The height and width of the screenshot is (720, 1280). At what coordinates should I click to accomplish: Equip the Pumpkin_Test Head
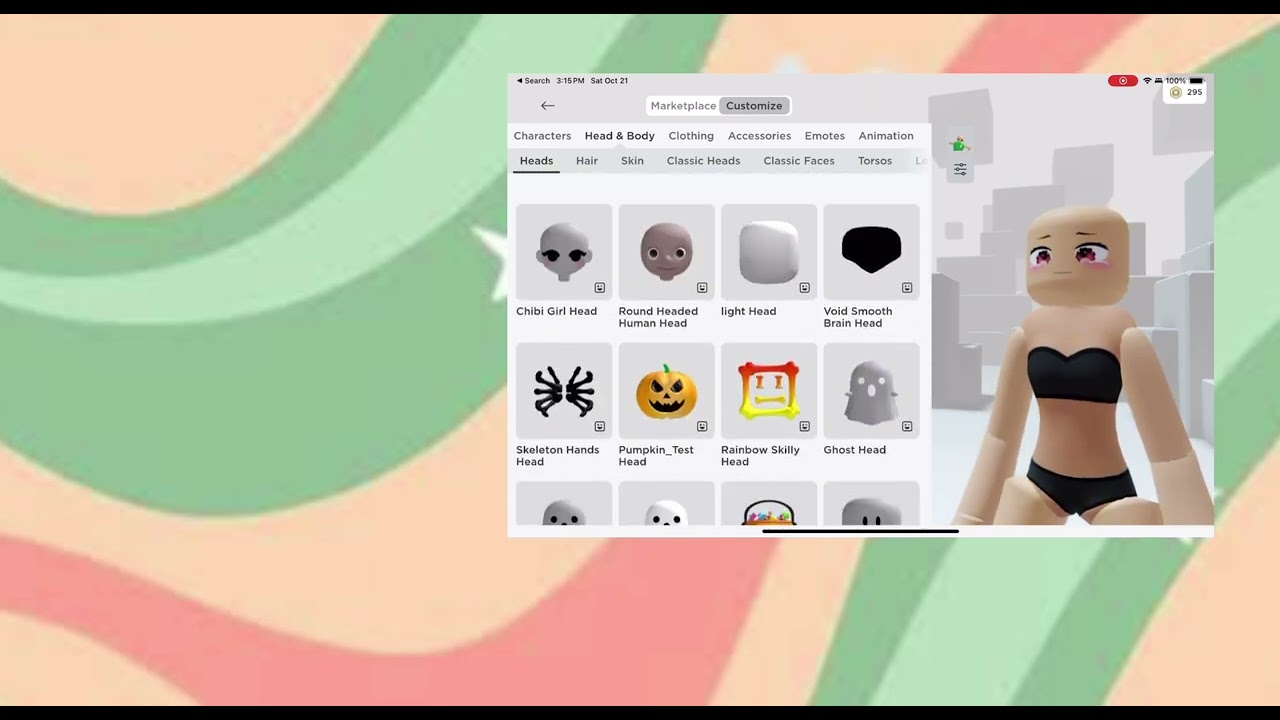point(666,390)
